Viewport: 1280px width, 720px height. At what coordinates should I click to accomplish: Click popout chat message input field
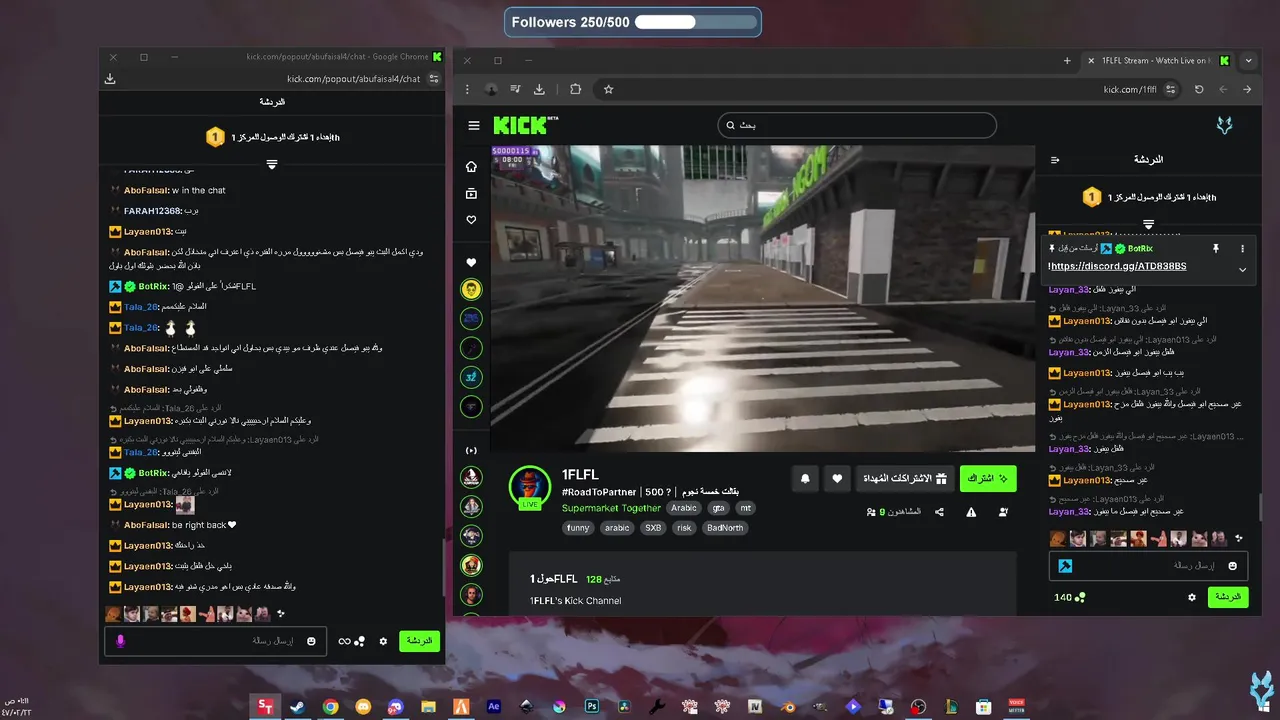click(x=215, y=641)
